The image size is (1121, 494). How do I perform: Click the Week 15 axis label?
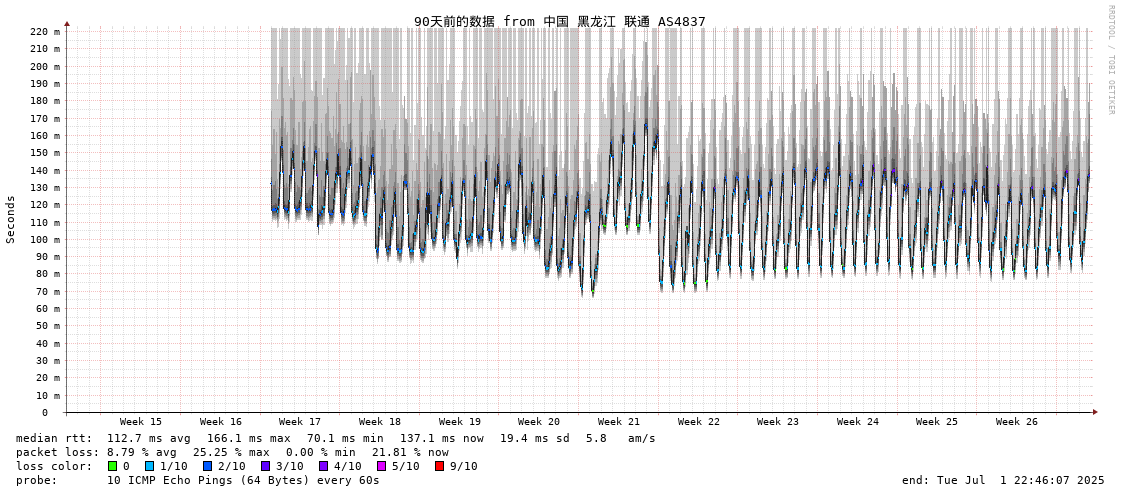141,422
